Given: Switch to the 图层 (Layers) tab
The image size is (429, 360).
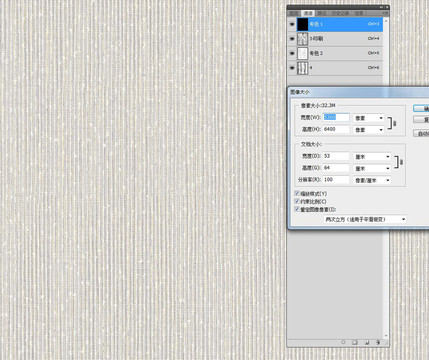Looking at the screenshot, I should point(294,13).
